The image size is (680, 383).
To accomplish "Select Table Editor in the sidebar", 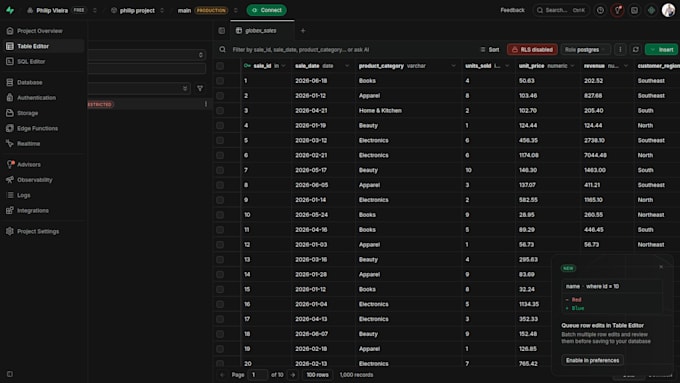I will coord(43,46).
